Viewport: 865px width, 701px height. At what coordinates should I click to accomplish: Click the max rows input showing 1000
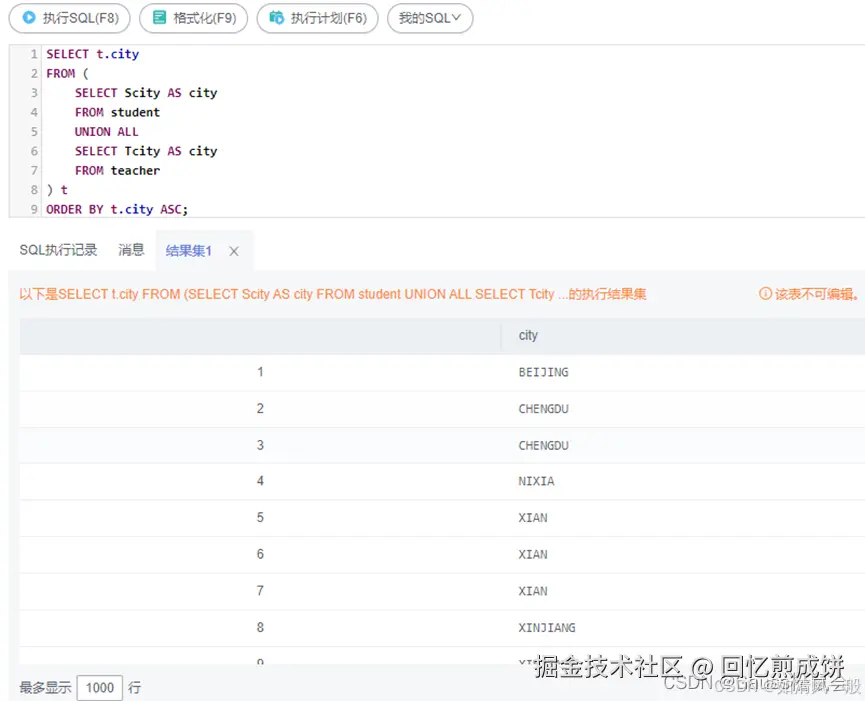(x=100, y=688)
